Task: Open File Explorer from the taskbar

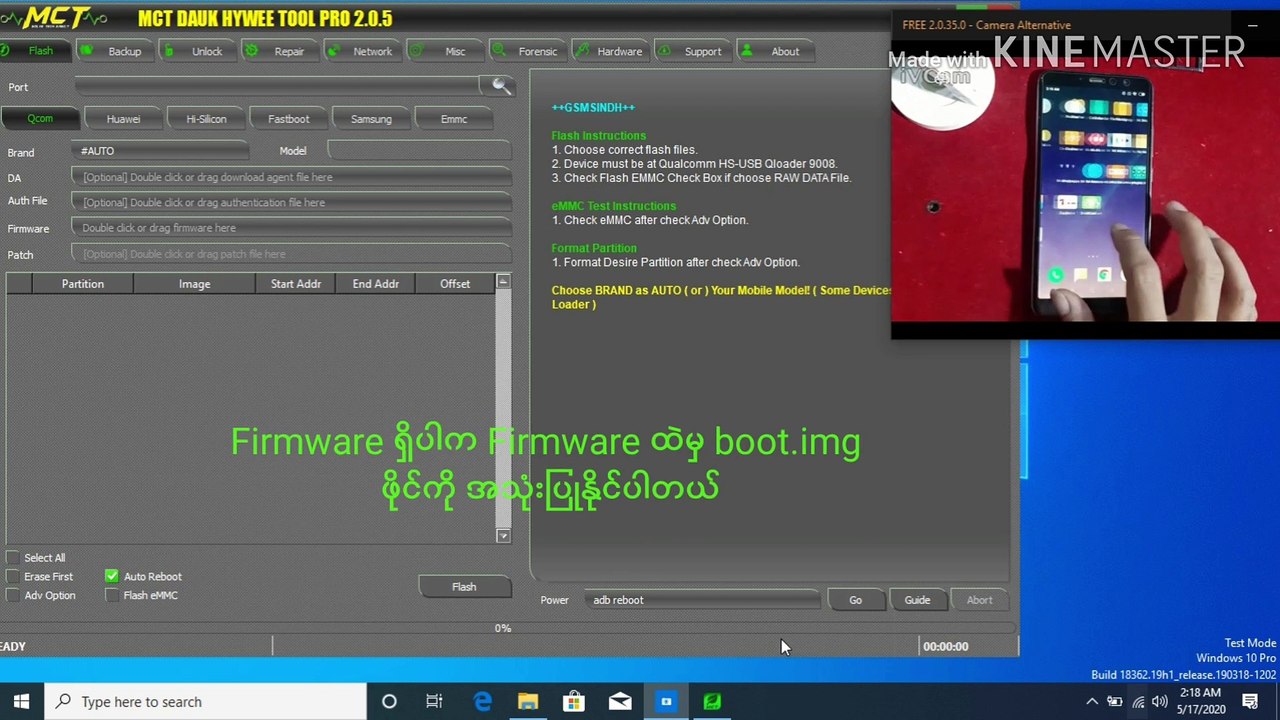Action: (x=528, y=702)
